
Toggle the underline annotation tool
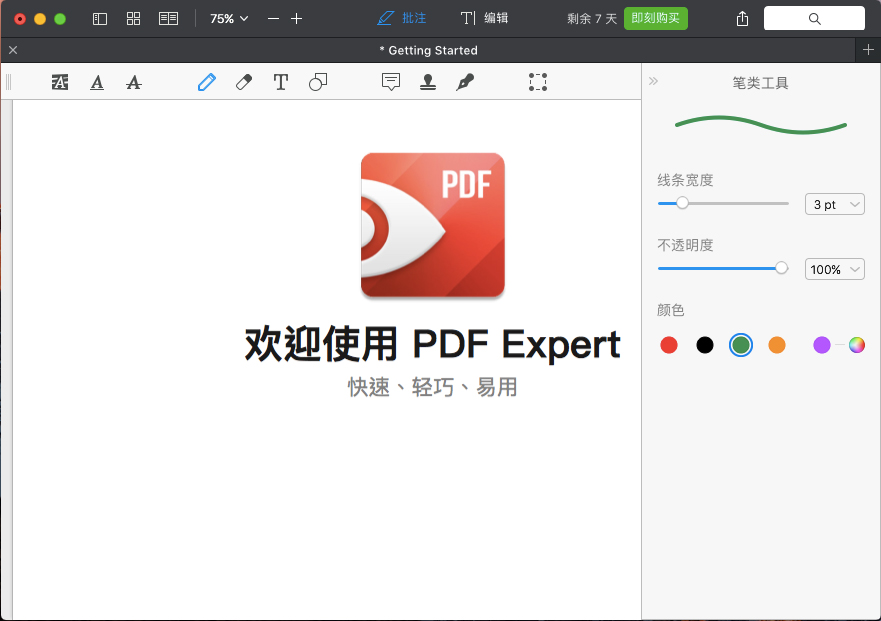[97, 82]
